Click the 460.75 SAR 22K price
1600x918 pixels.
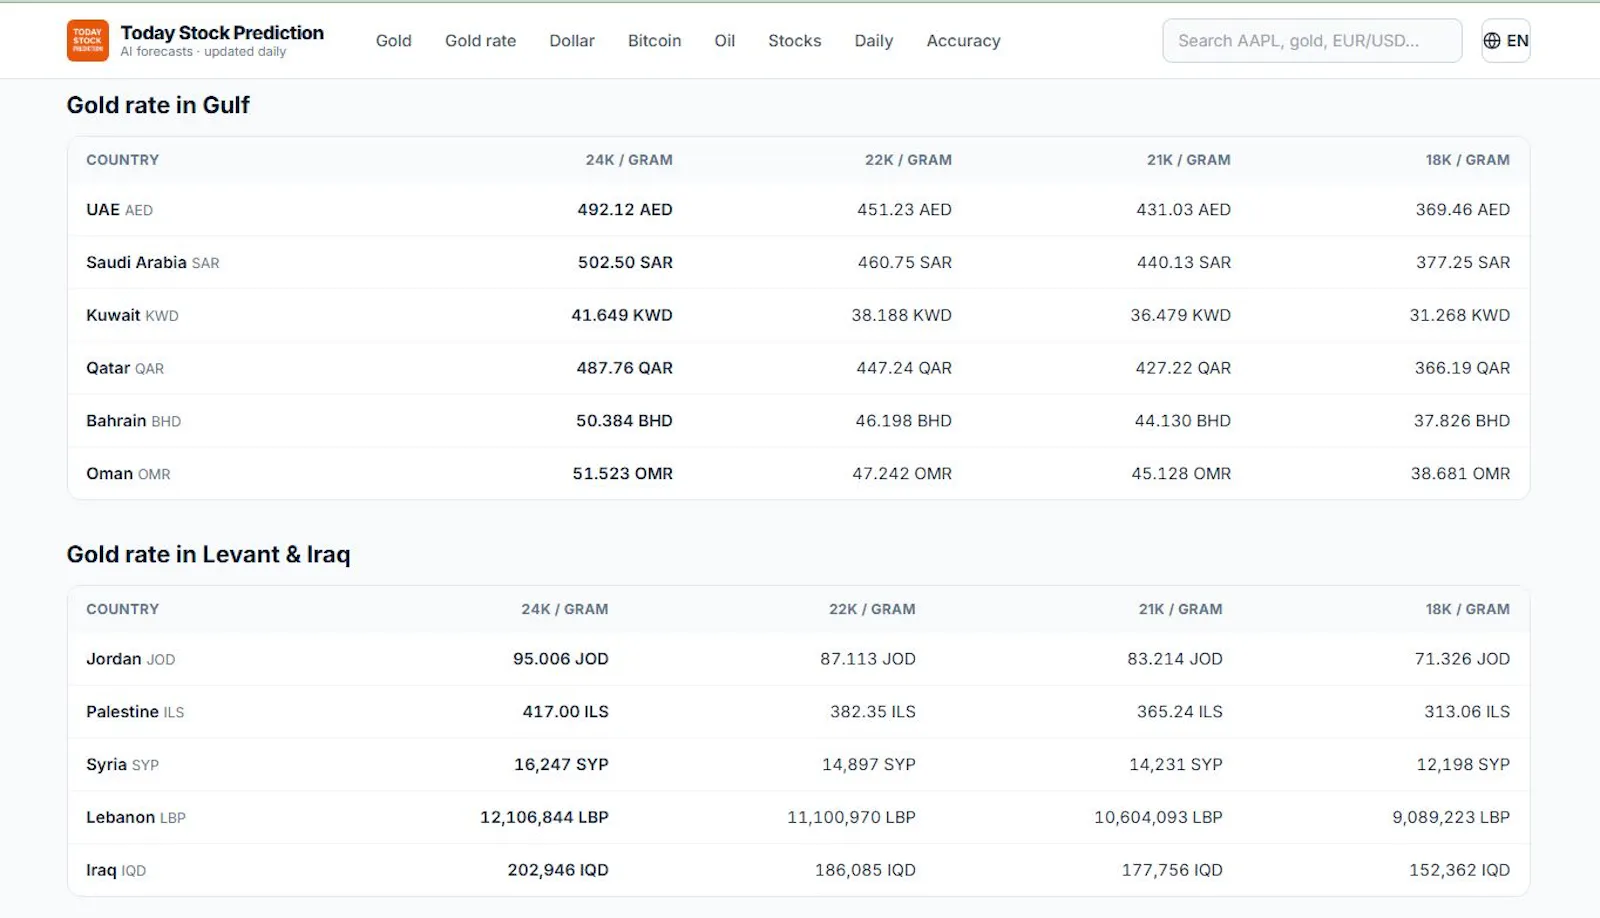(x=904, y=263)
